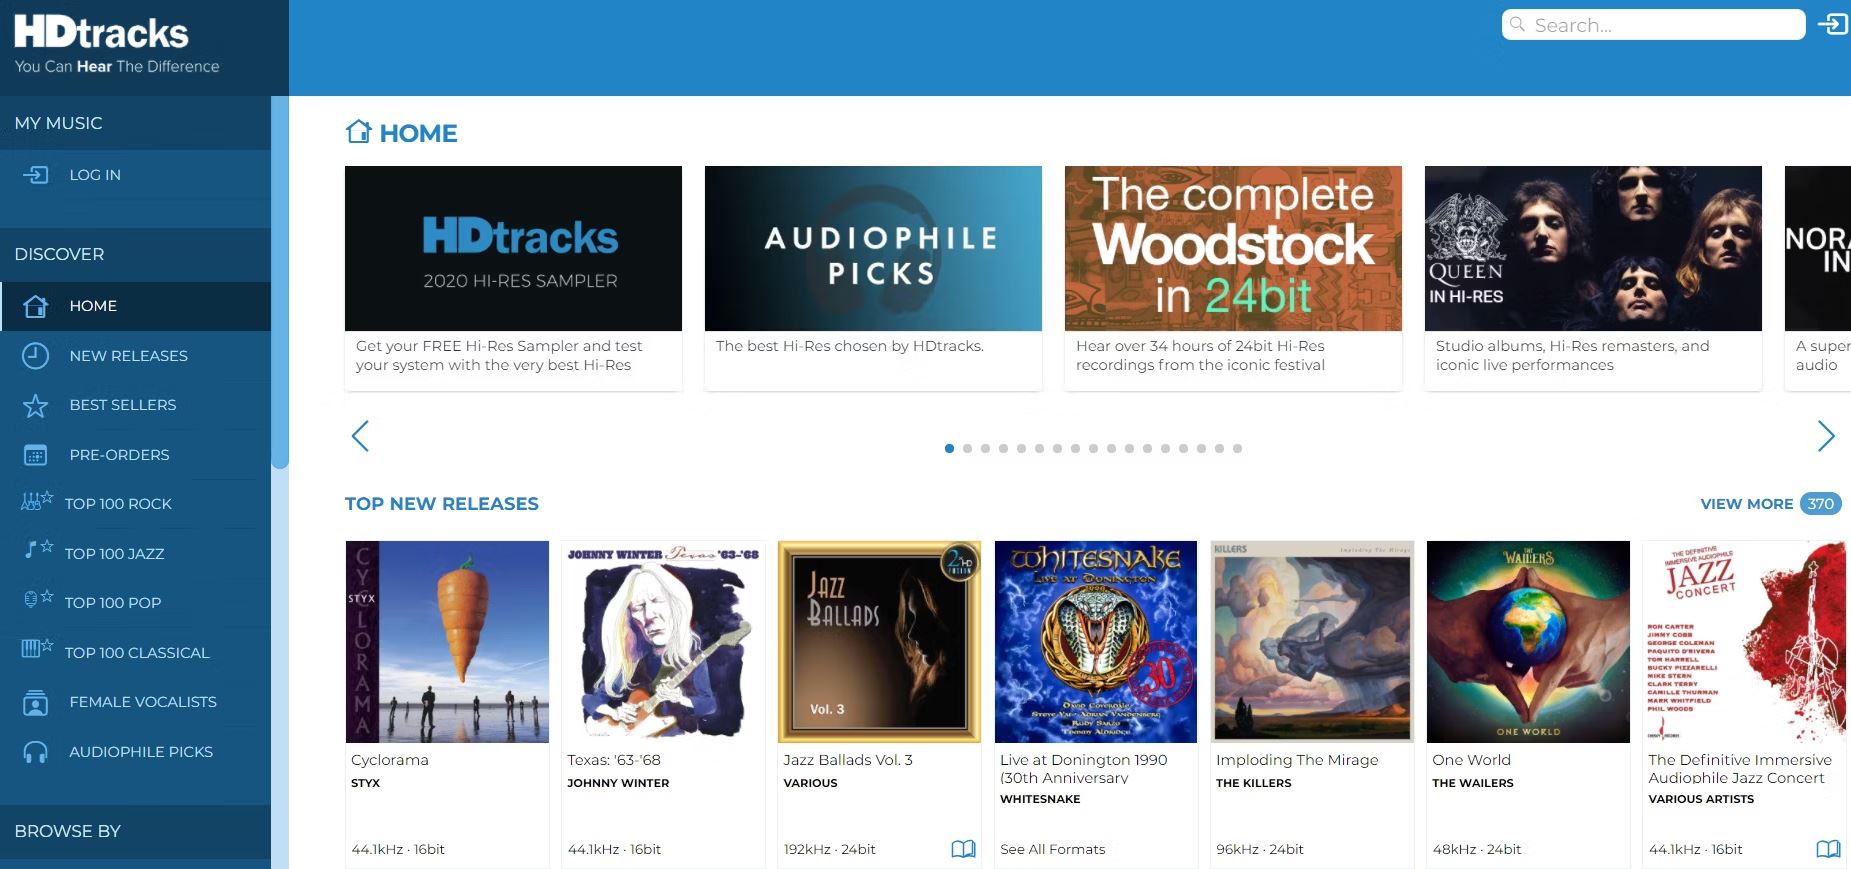Click the Top 100 Classical piano icon
1851x869 pixels.
(37, 649)
